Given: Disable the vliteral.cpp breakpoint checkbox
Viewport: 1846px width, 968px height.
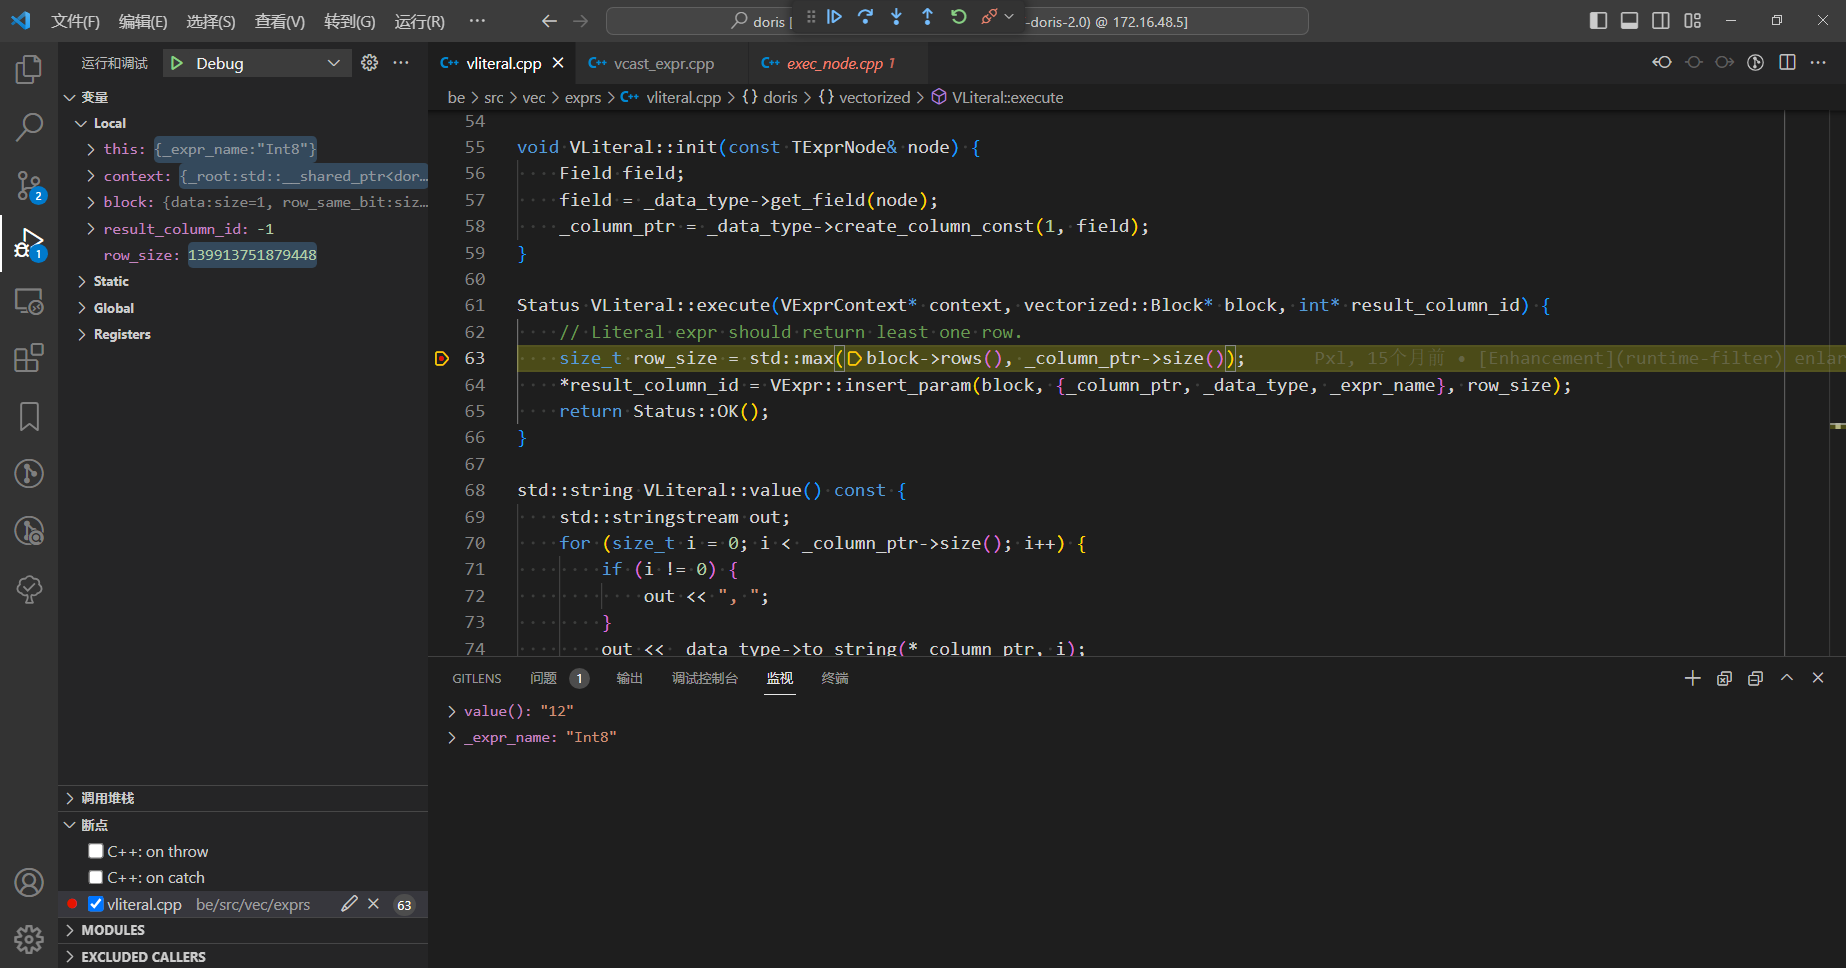Looking at the screenshot, I should (x=96, y=904).
